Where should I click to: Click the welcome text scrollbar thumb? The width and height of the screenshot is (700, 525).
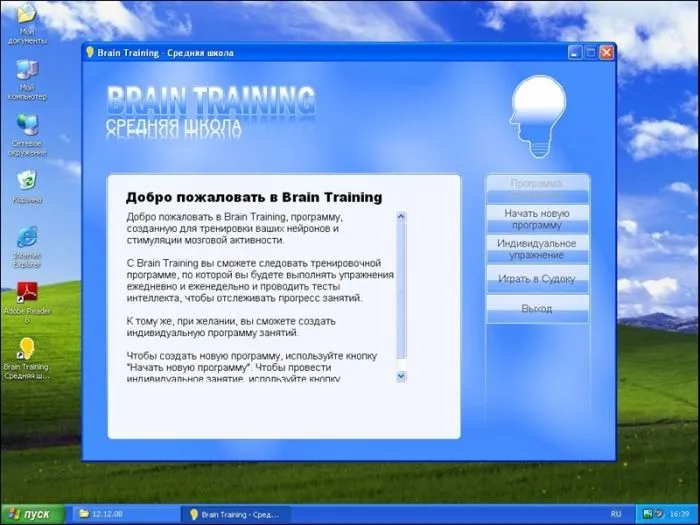pyautogui.click(x=401, y=290)
